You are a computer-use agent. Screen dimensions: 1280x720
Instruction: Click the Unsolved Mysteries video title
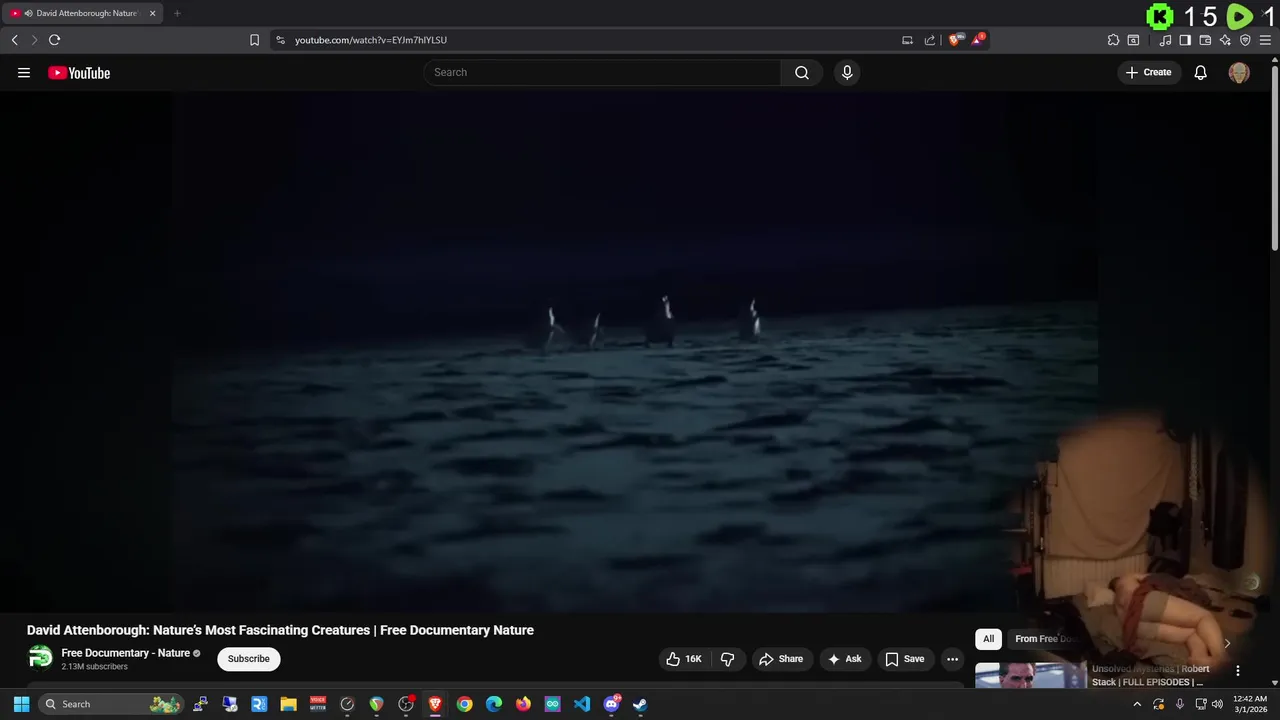point(1150,675)
